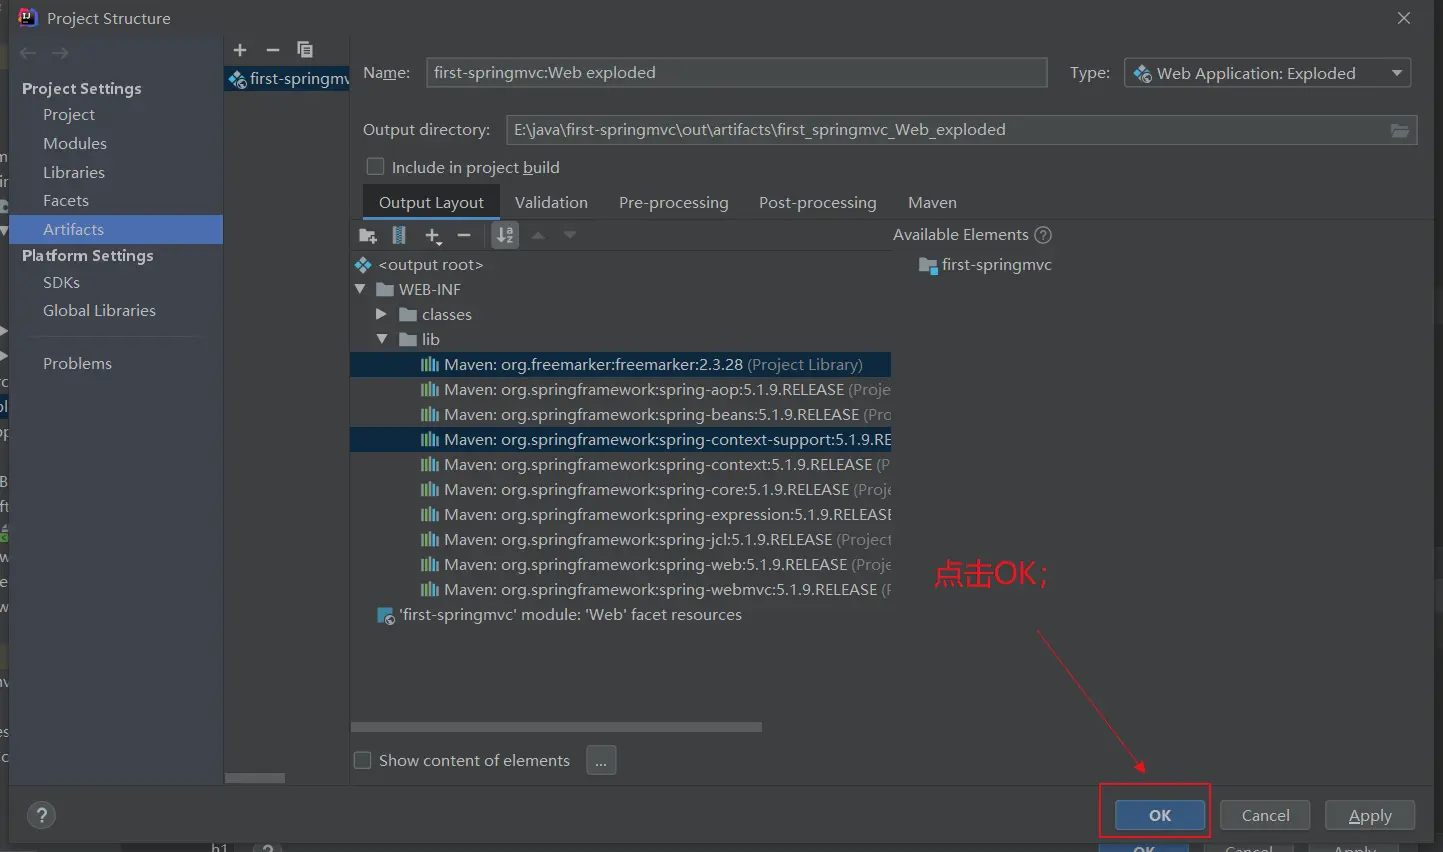Click the Available Elements help icon
The height and width of the screenshot is (852, 1443).
point(1043,235)
